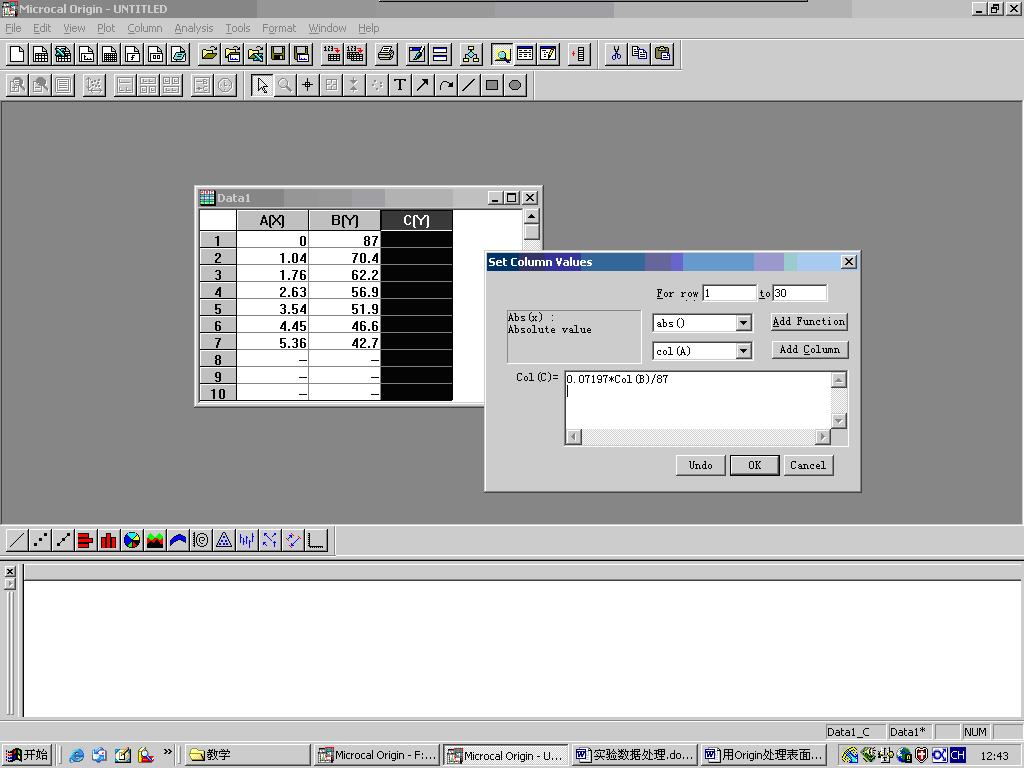The height and width of the screenshot is (768, 1024).
Task: Click the Undo button in dialog
Action: click(x=700, y=465)
